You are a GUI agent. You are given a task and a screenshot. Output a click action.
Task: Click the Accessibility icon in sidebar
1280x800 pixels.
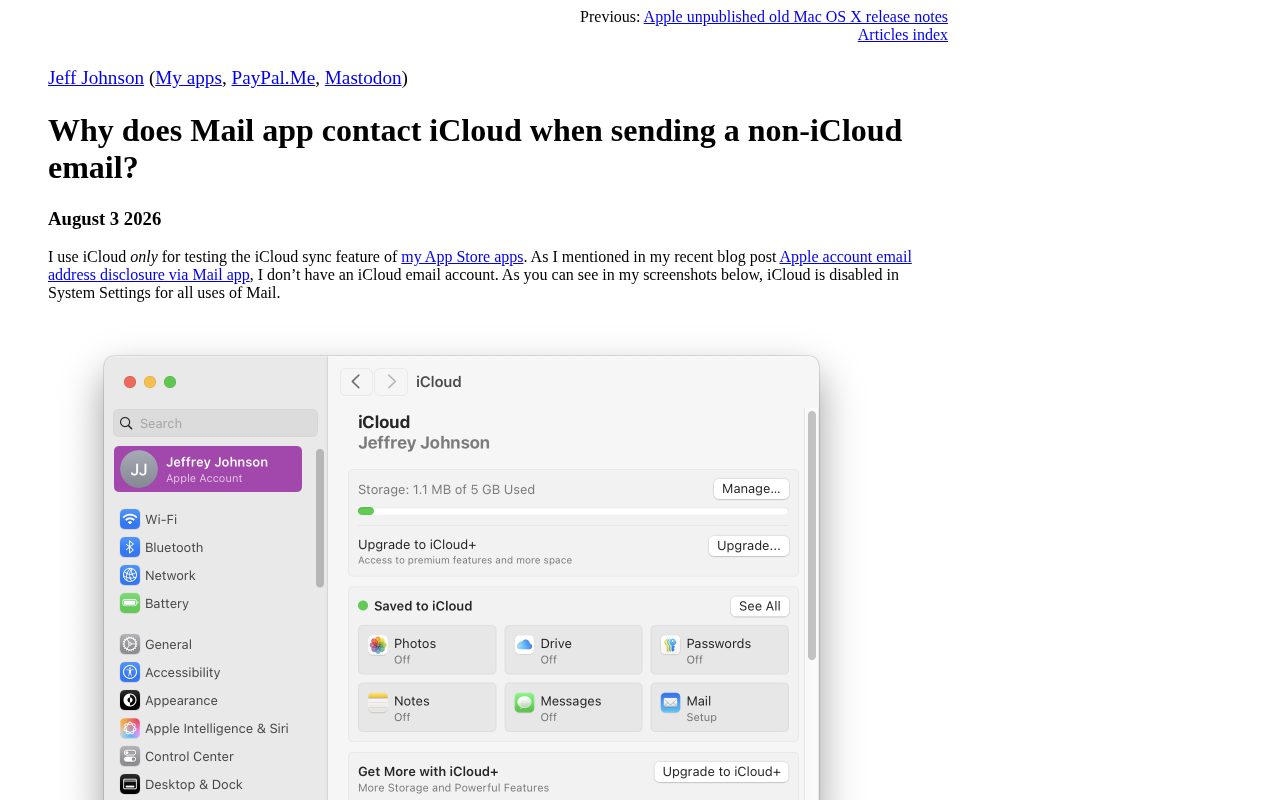tap(130, 672)
